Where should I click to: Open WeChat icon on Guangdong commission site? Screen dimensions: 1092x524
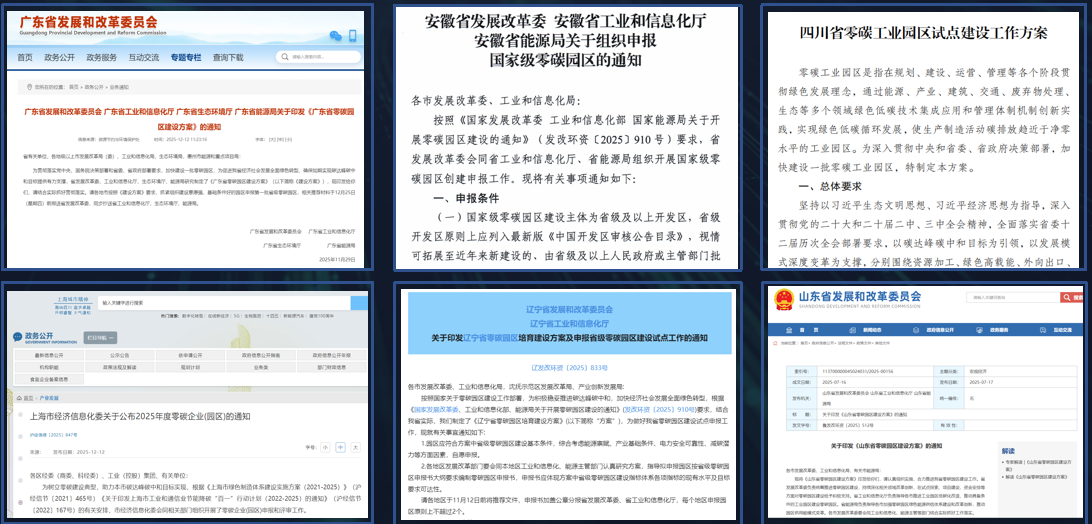[336, 36]
